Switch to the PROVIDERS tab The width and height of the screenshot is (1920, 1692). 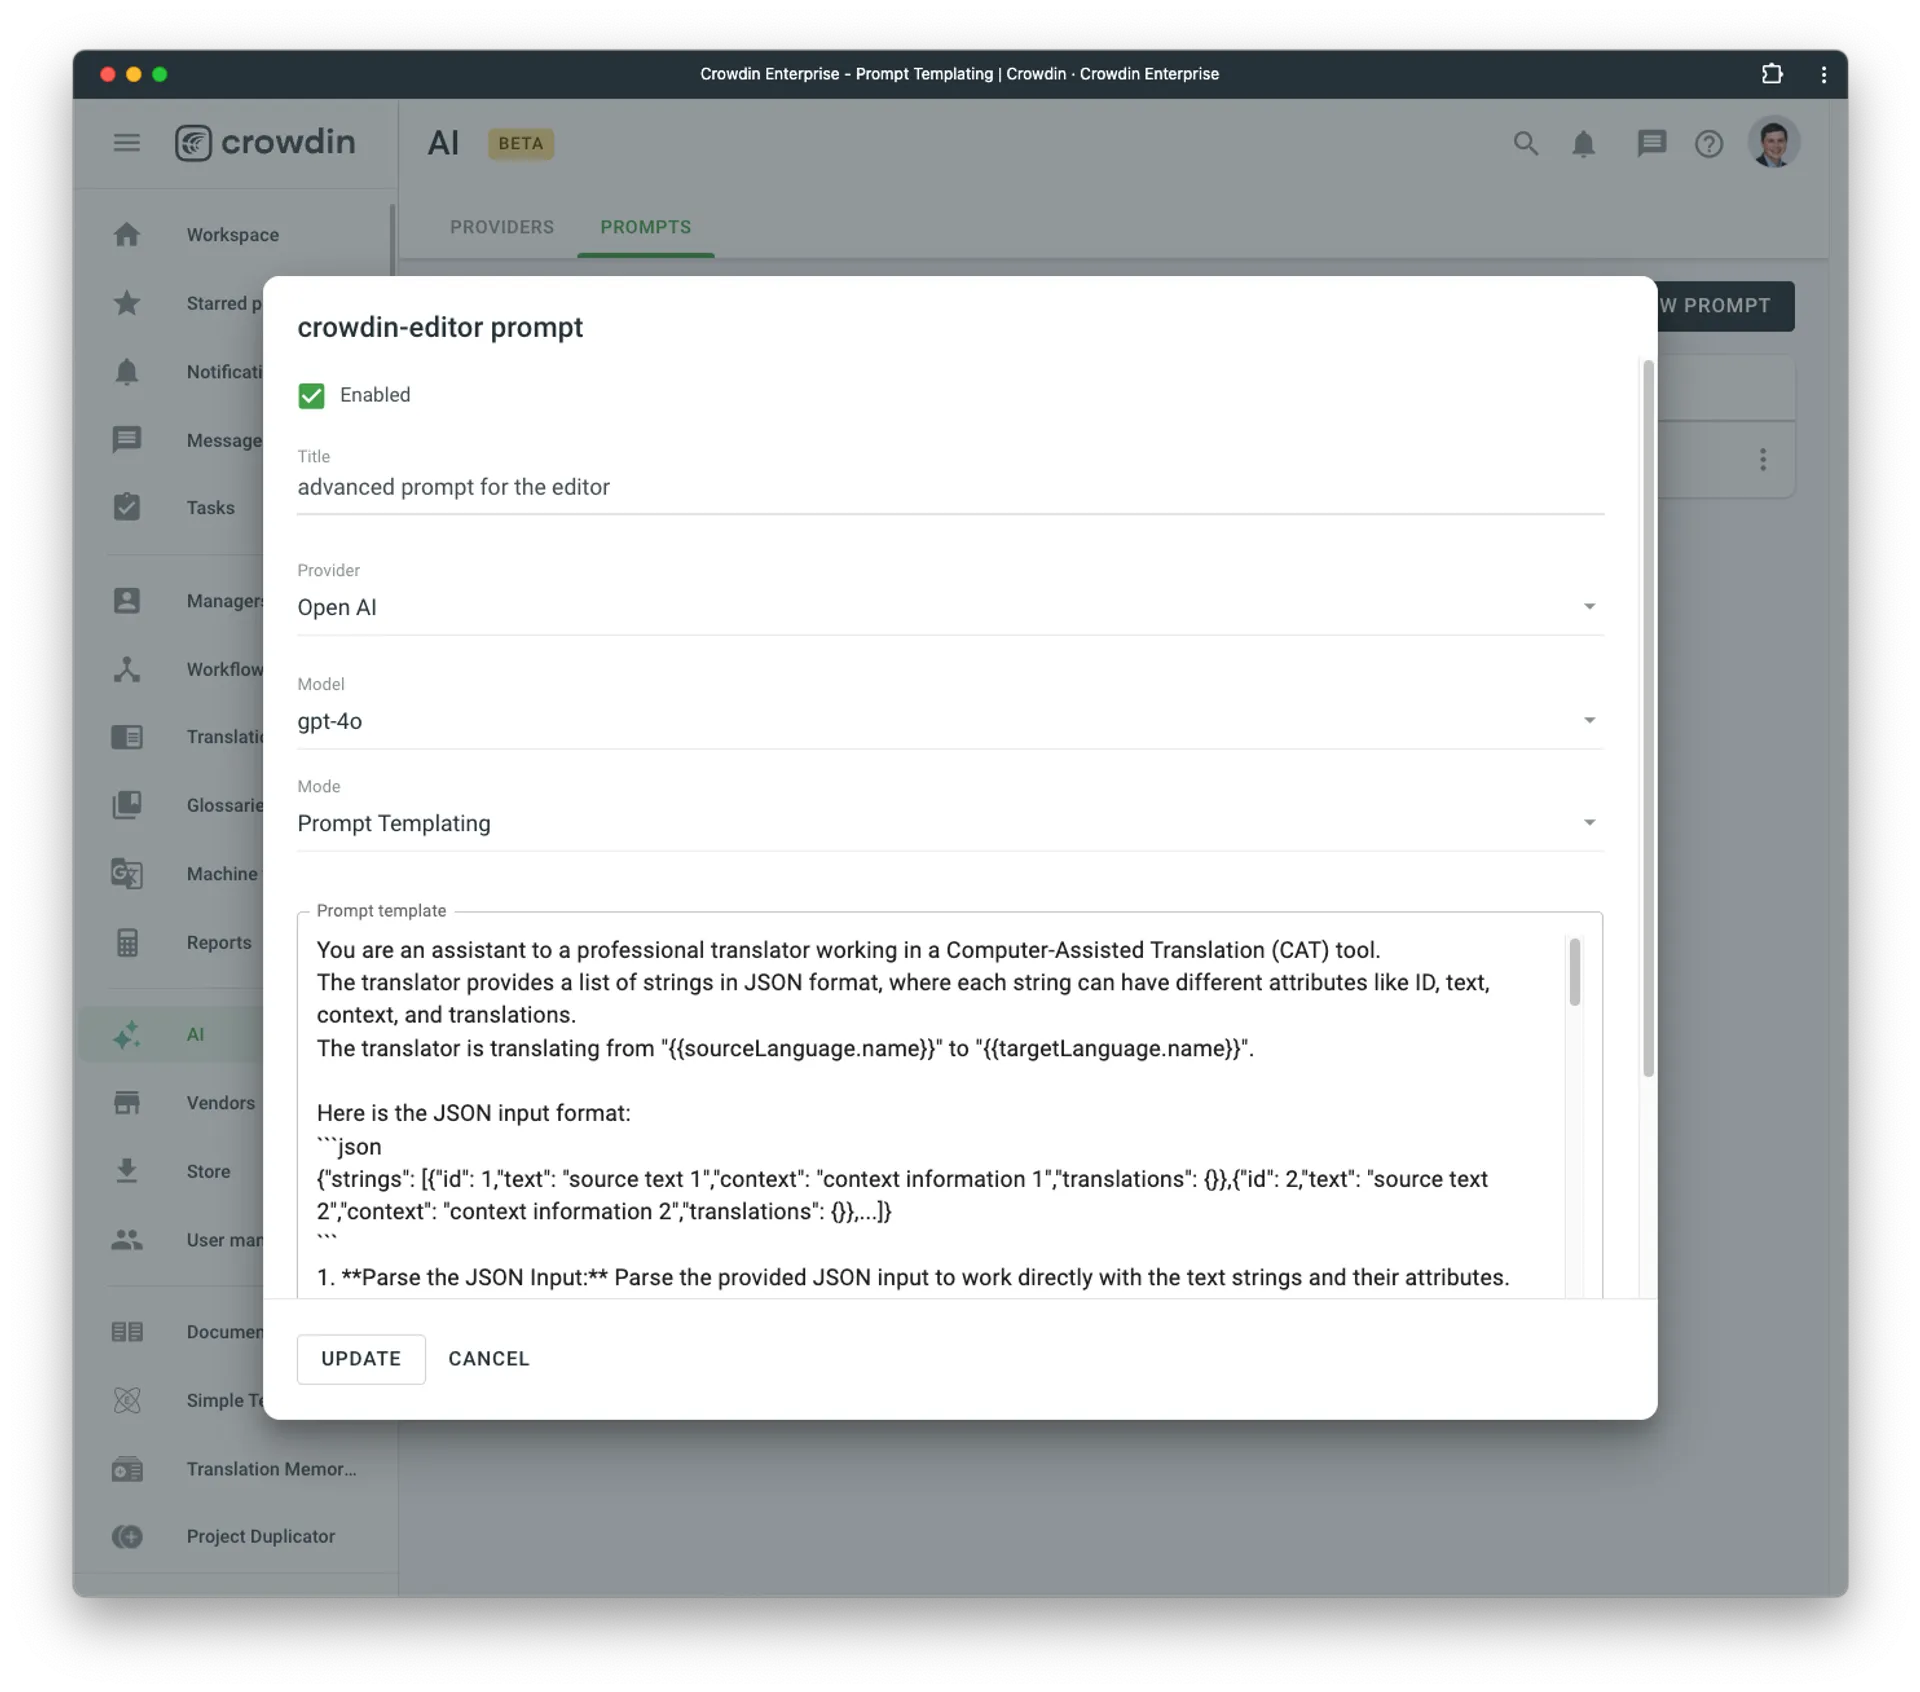click(501, 227)
